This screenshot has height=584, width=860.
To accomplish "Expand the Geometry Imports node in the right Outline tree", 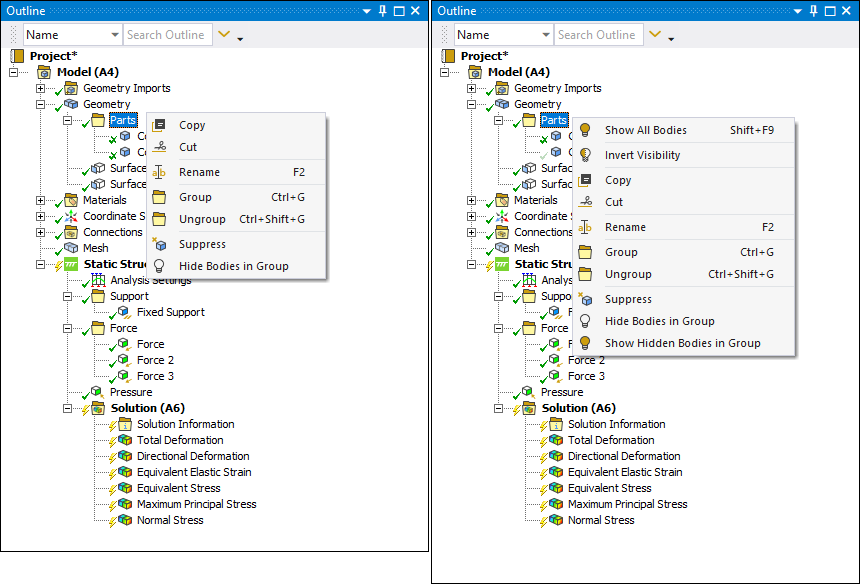I will tap(473, 88).
